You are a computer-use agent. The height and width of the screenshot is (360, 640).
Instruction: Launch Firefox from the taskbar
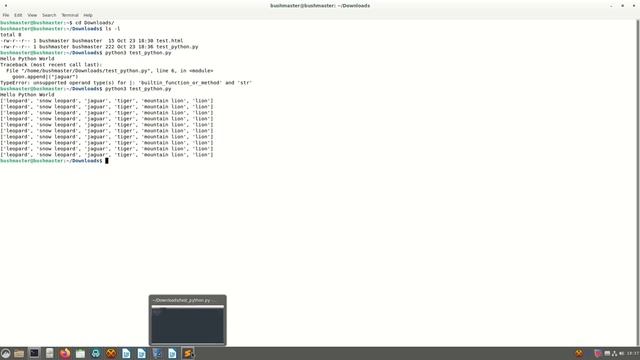coord(65,353)
